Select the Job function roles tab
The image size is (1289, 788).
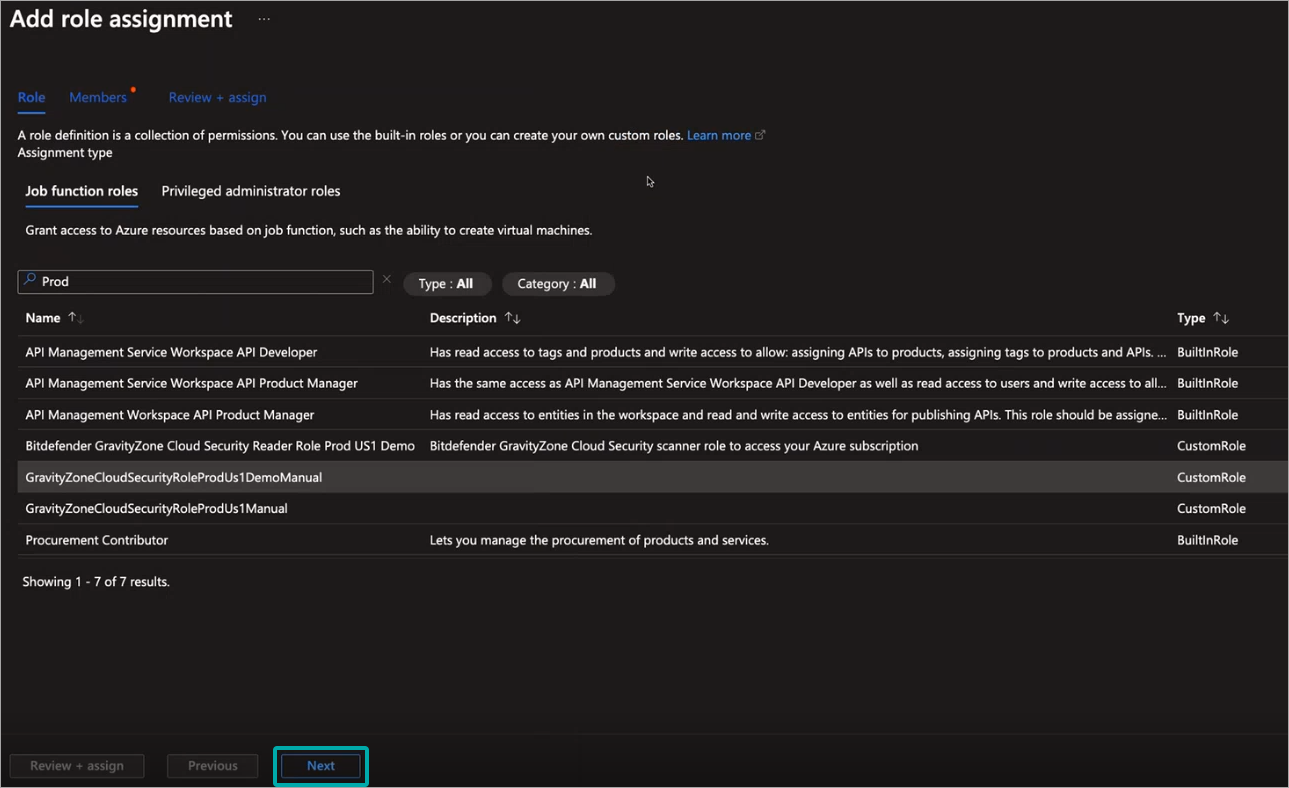81,191
